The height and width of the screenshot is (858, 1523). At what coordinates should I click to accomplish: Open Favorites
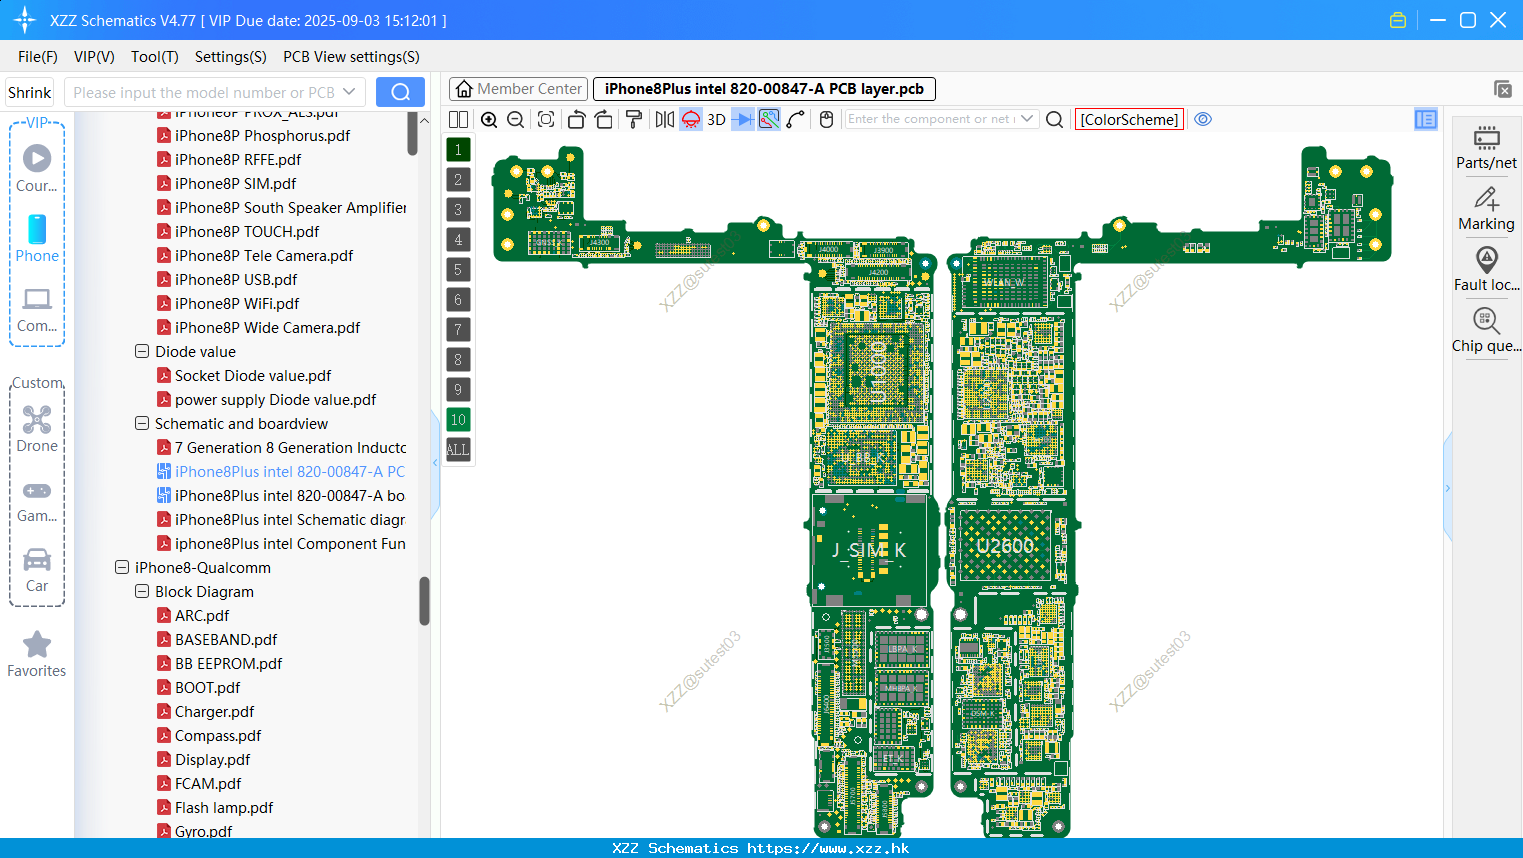point(37,655)
